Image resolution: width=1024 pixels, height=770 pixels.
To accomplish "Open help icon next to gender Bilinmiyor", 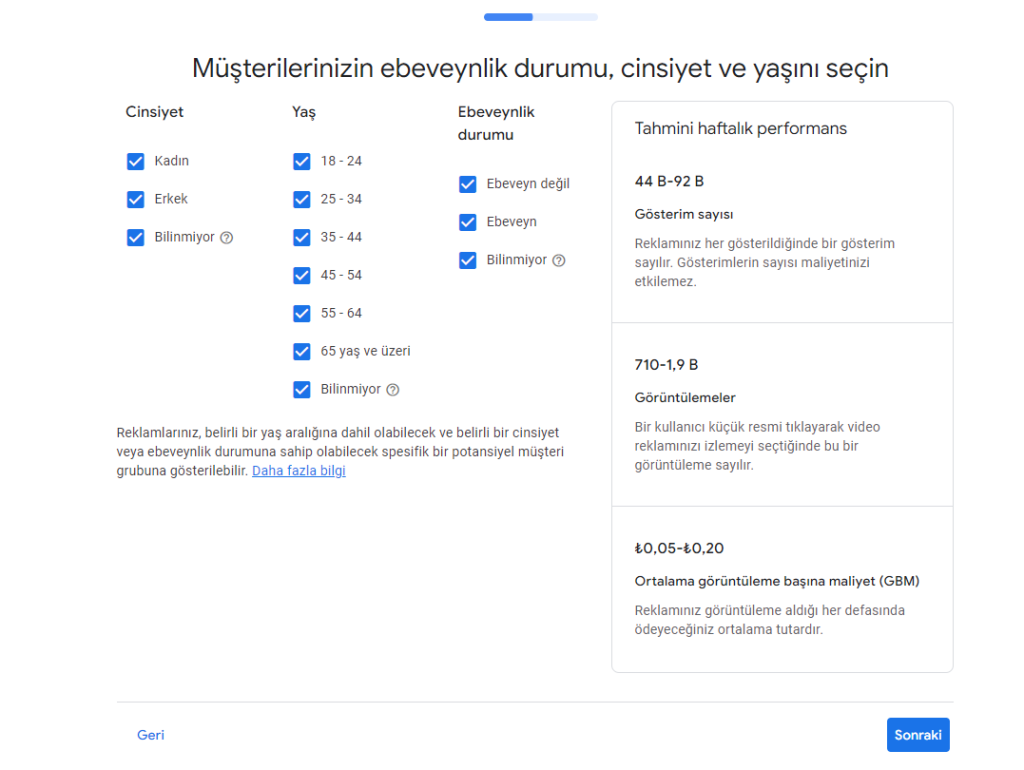I will pos(227,238).
